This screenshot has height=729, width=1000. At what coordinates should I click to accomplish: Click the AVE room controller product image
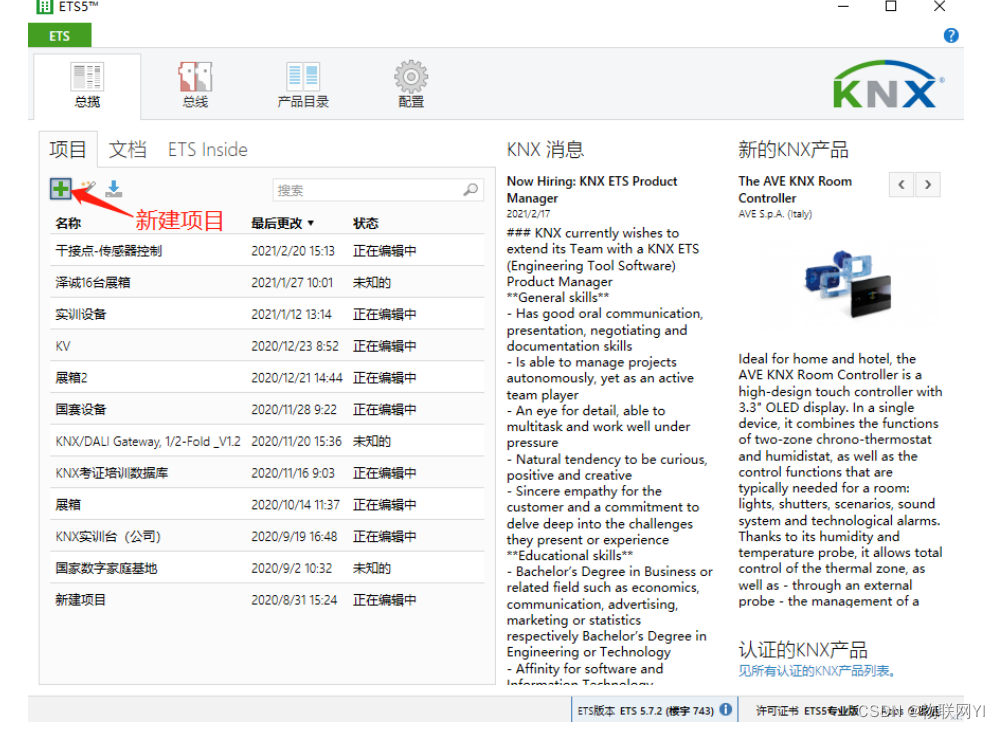point(848,283)
